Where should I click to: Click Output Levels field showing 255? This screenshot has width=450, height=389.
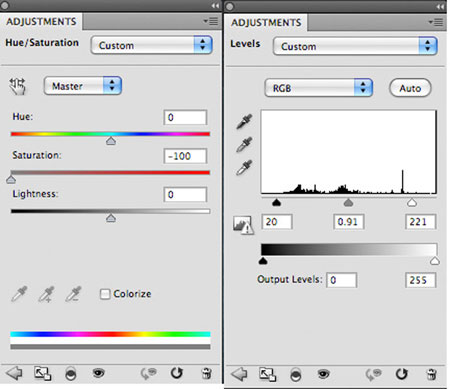(x=421, y=280)
